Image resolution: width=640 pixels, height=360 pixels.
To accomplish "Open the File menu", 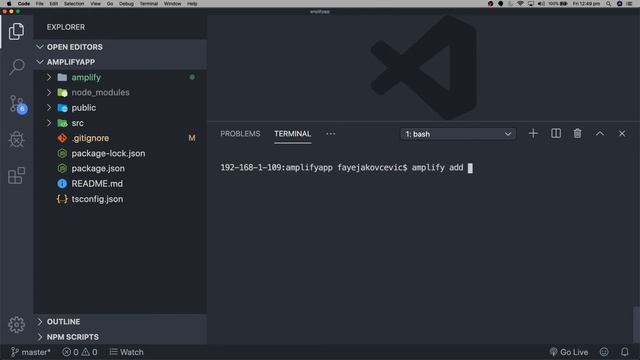I will [x=40, y=4].
